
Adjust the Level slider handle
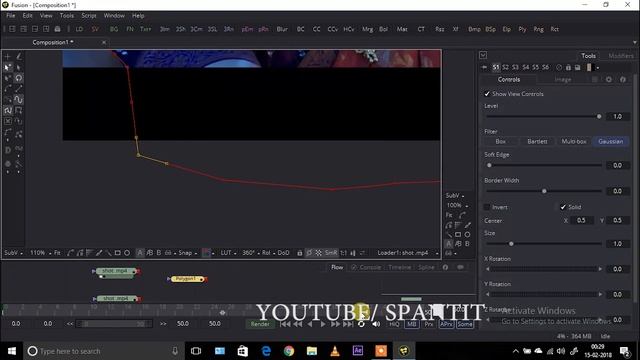point(599,116)
